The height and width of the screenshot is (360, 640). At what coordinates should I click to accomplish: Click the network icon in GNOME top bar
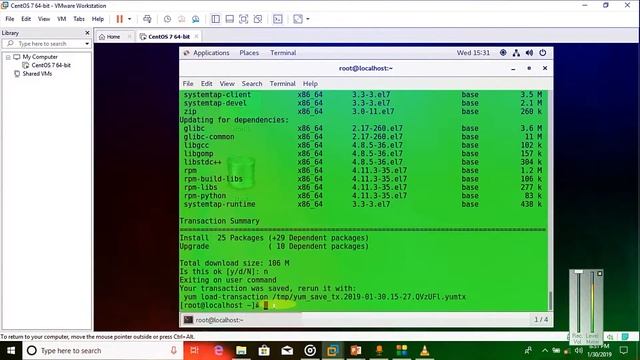tap(516, 53)
